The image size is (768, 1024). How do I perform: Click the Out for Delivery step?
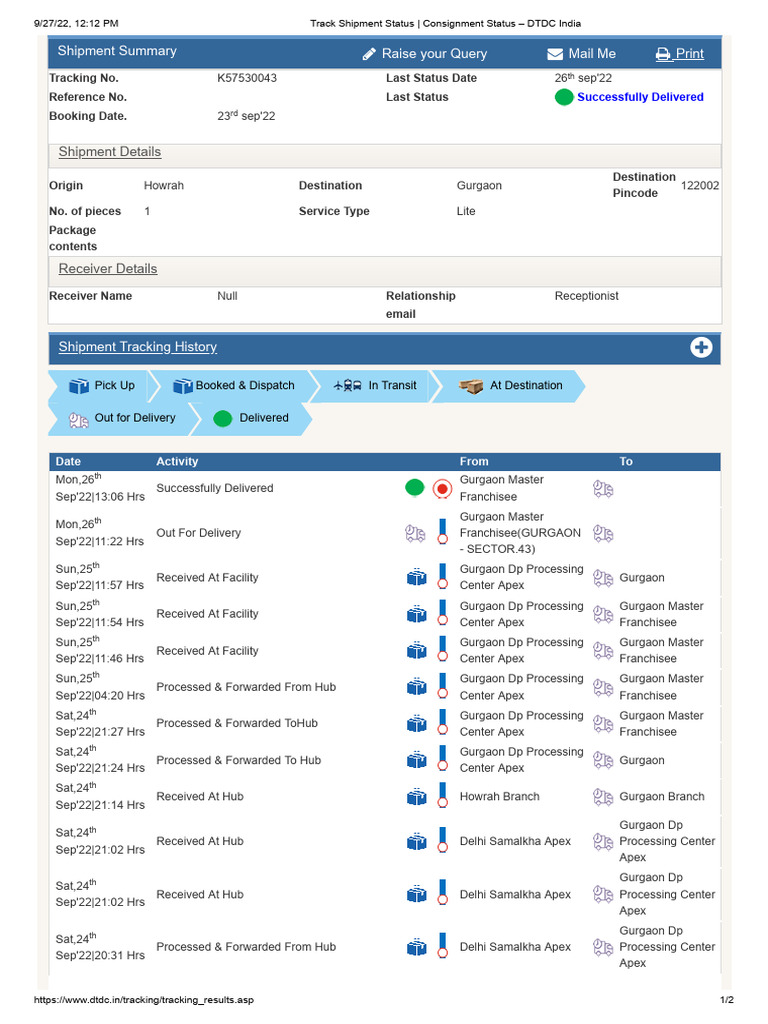click(x=121, y=418)
